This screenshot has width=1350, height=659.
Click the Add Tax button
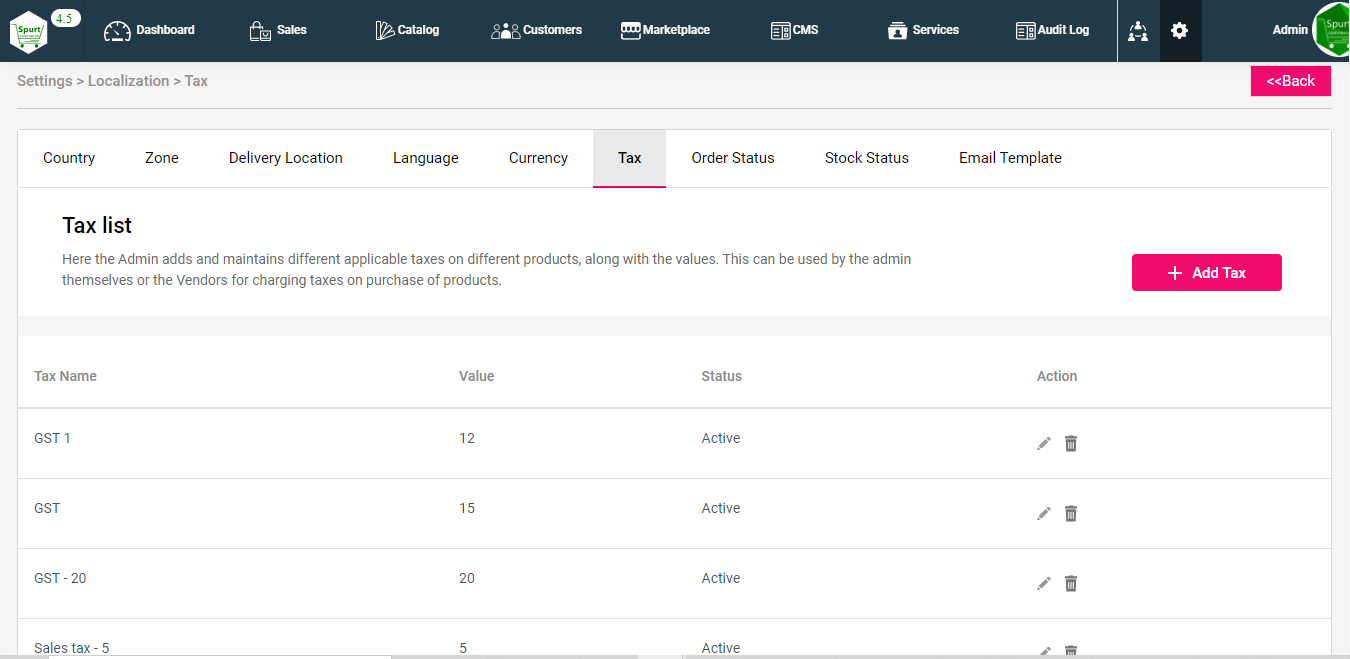tap(1207, 272)
